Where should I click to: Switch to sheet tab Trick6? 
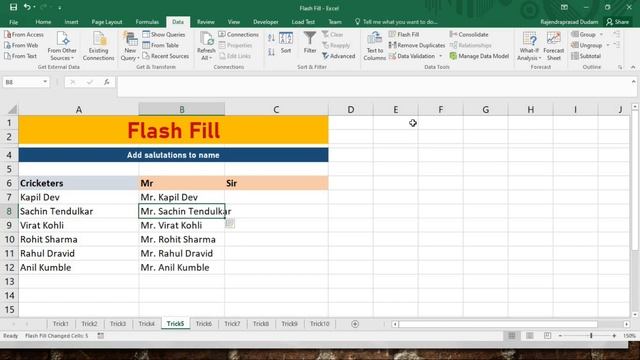(204, 324)
